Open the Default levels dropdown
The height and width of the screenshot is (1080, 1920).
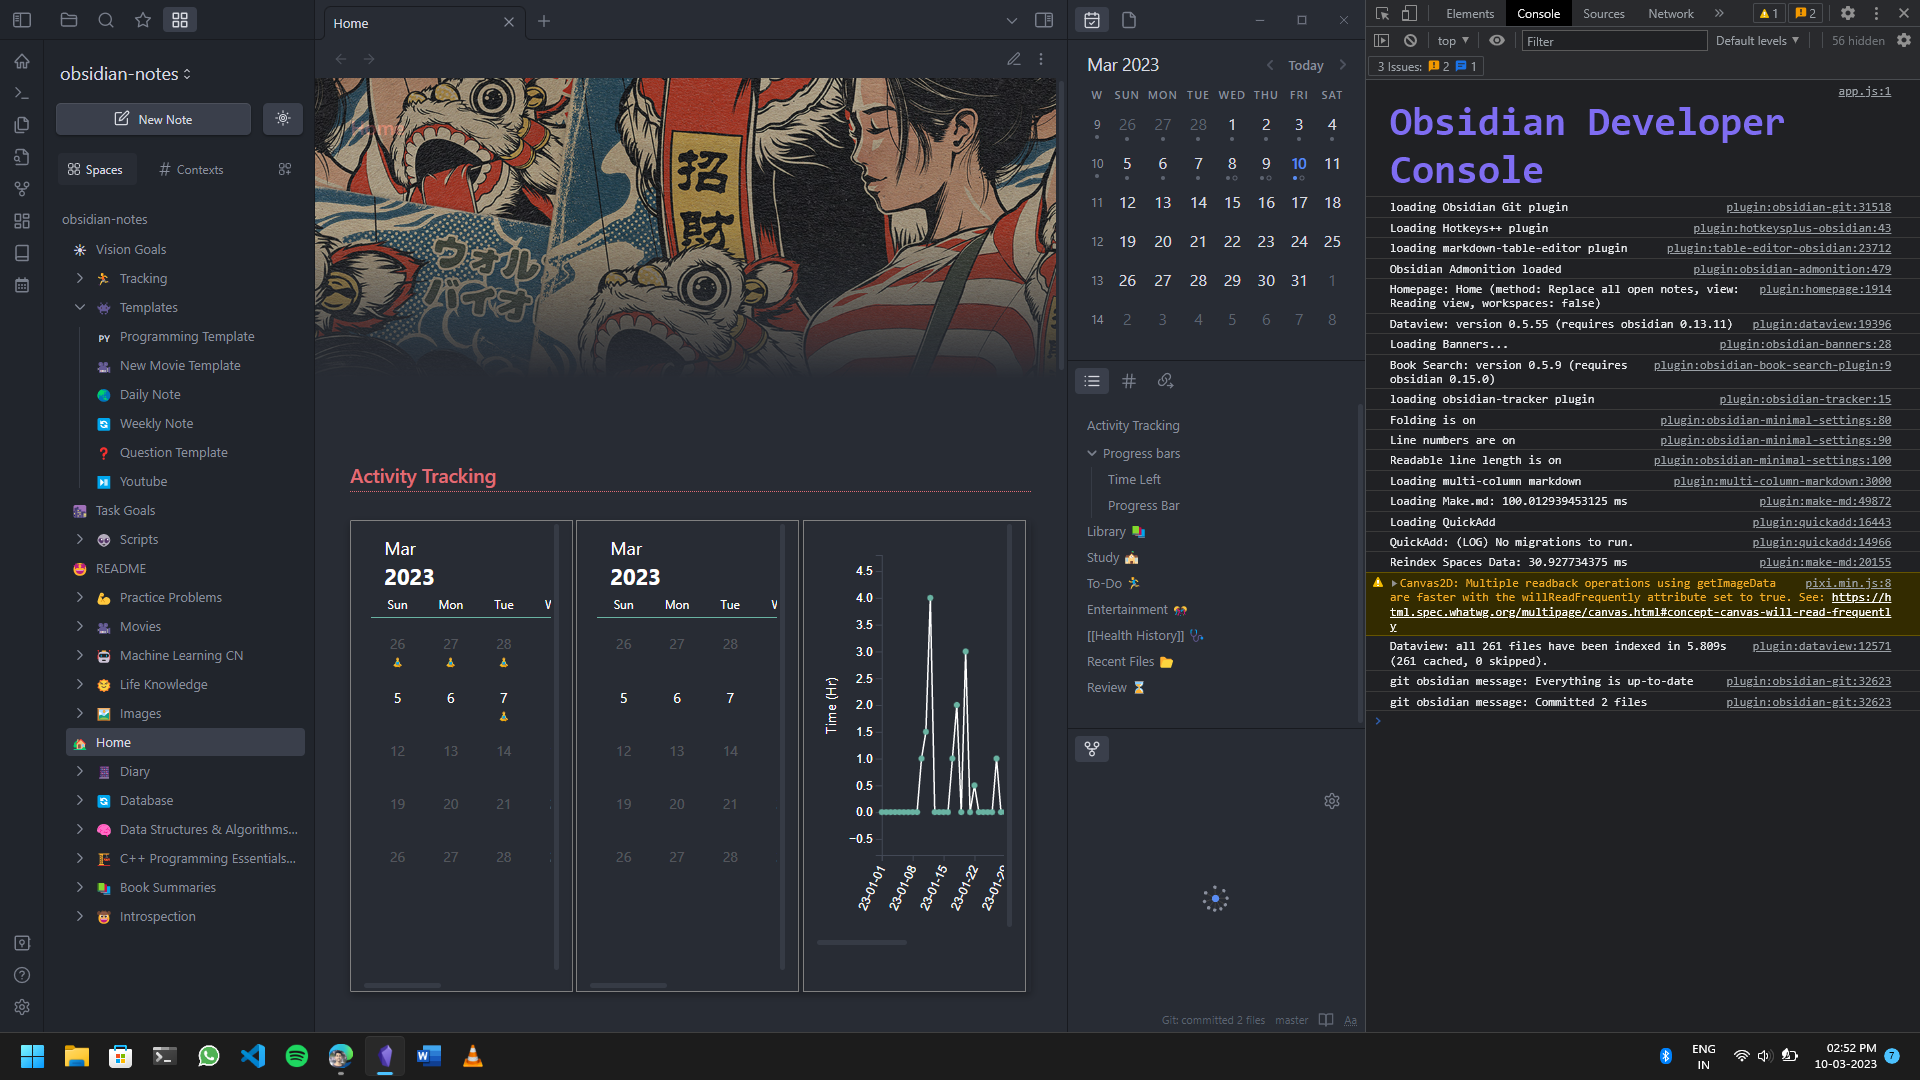pyautogui.click(x=1757, y=41)
